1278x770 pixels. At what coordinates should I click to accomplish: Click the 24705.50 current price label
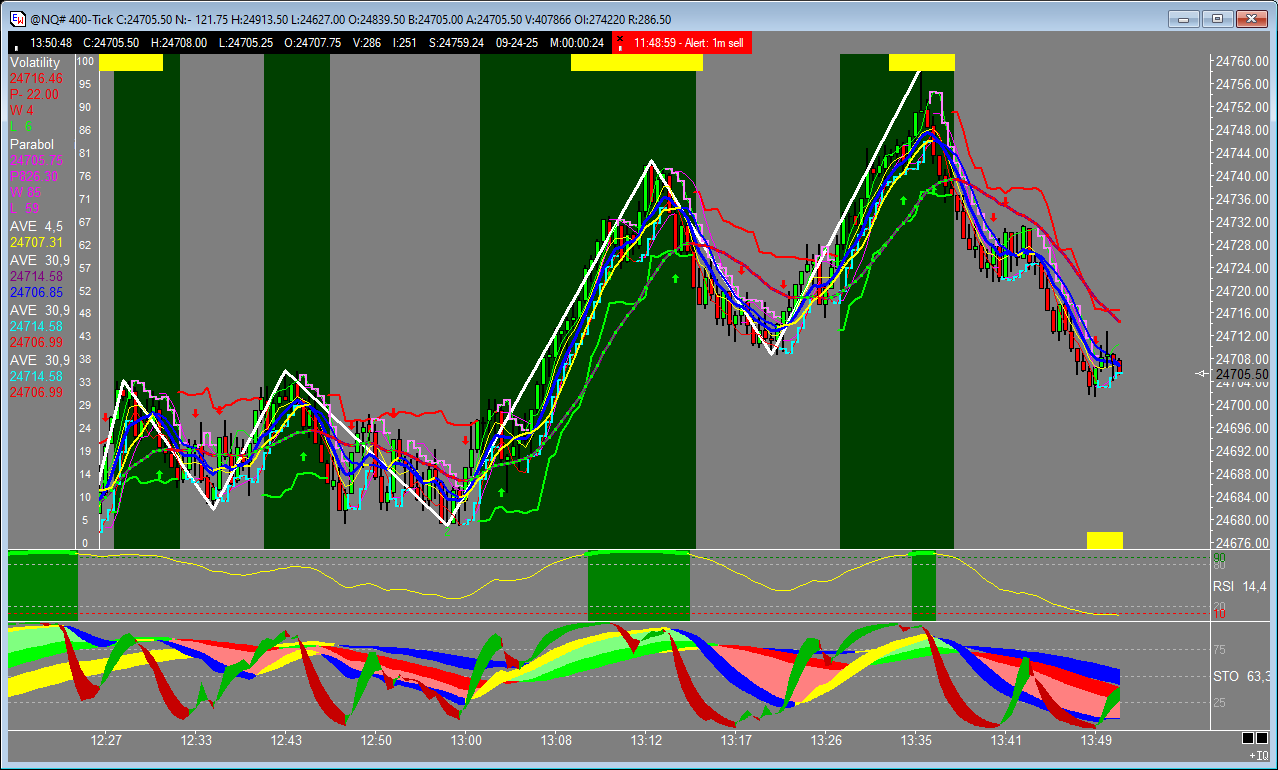click(1241, 374)
